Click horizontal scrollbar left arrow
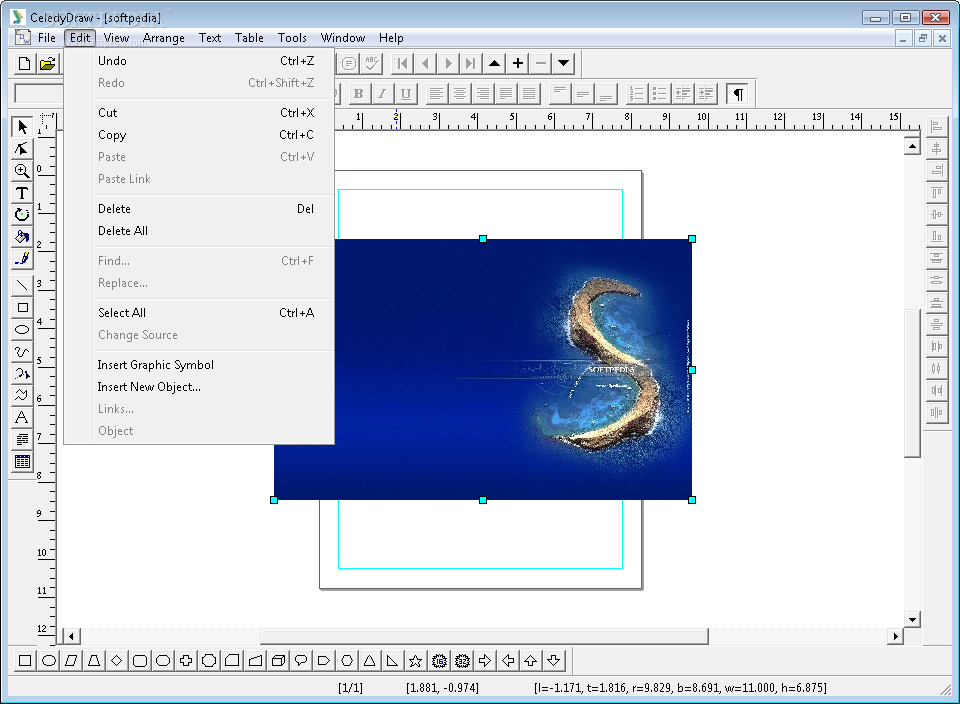 (72, 637)
